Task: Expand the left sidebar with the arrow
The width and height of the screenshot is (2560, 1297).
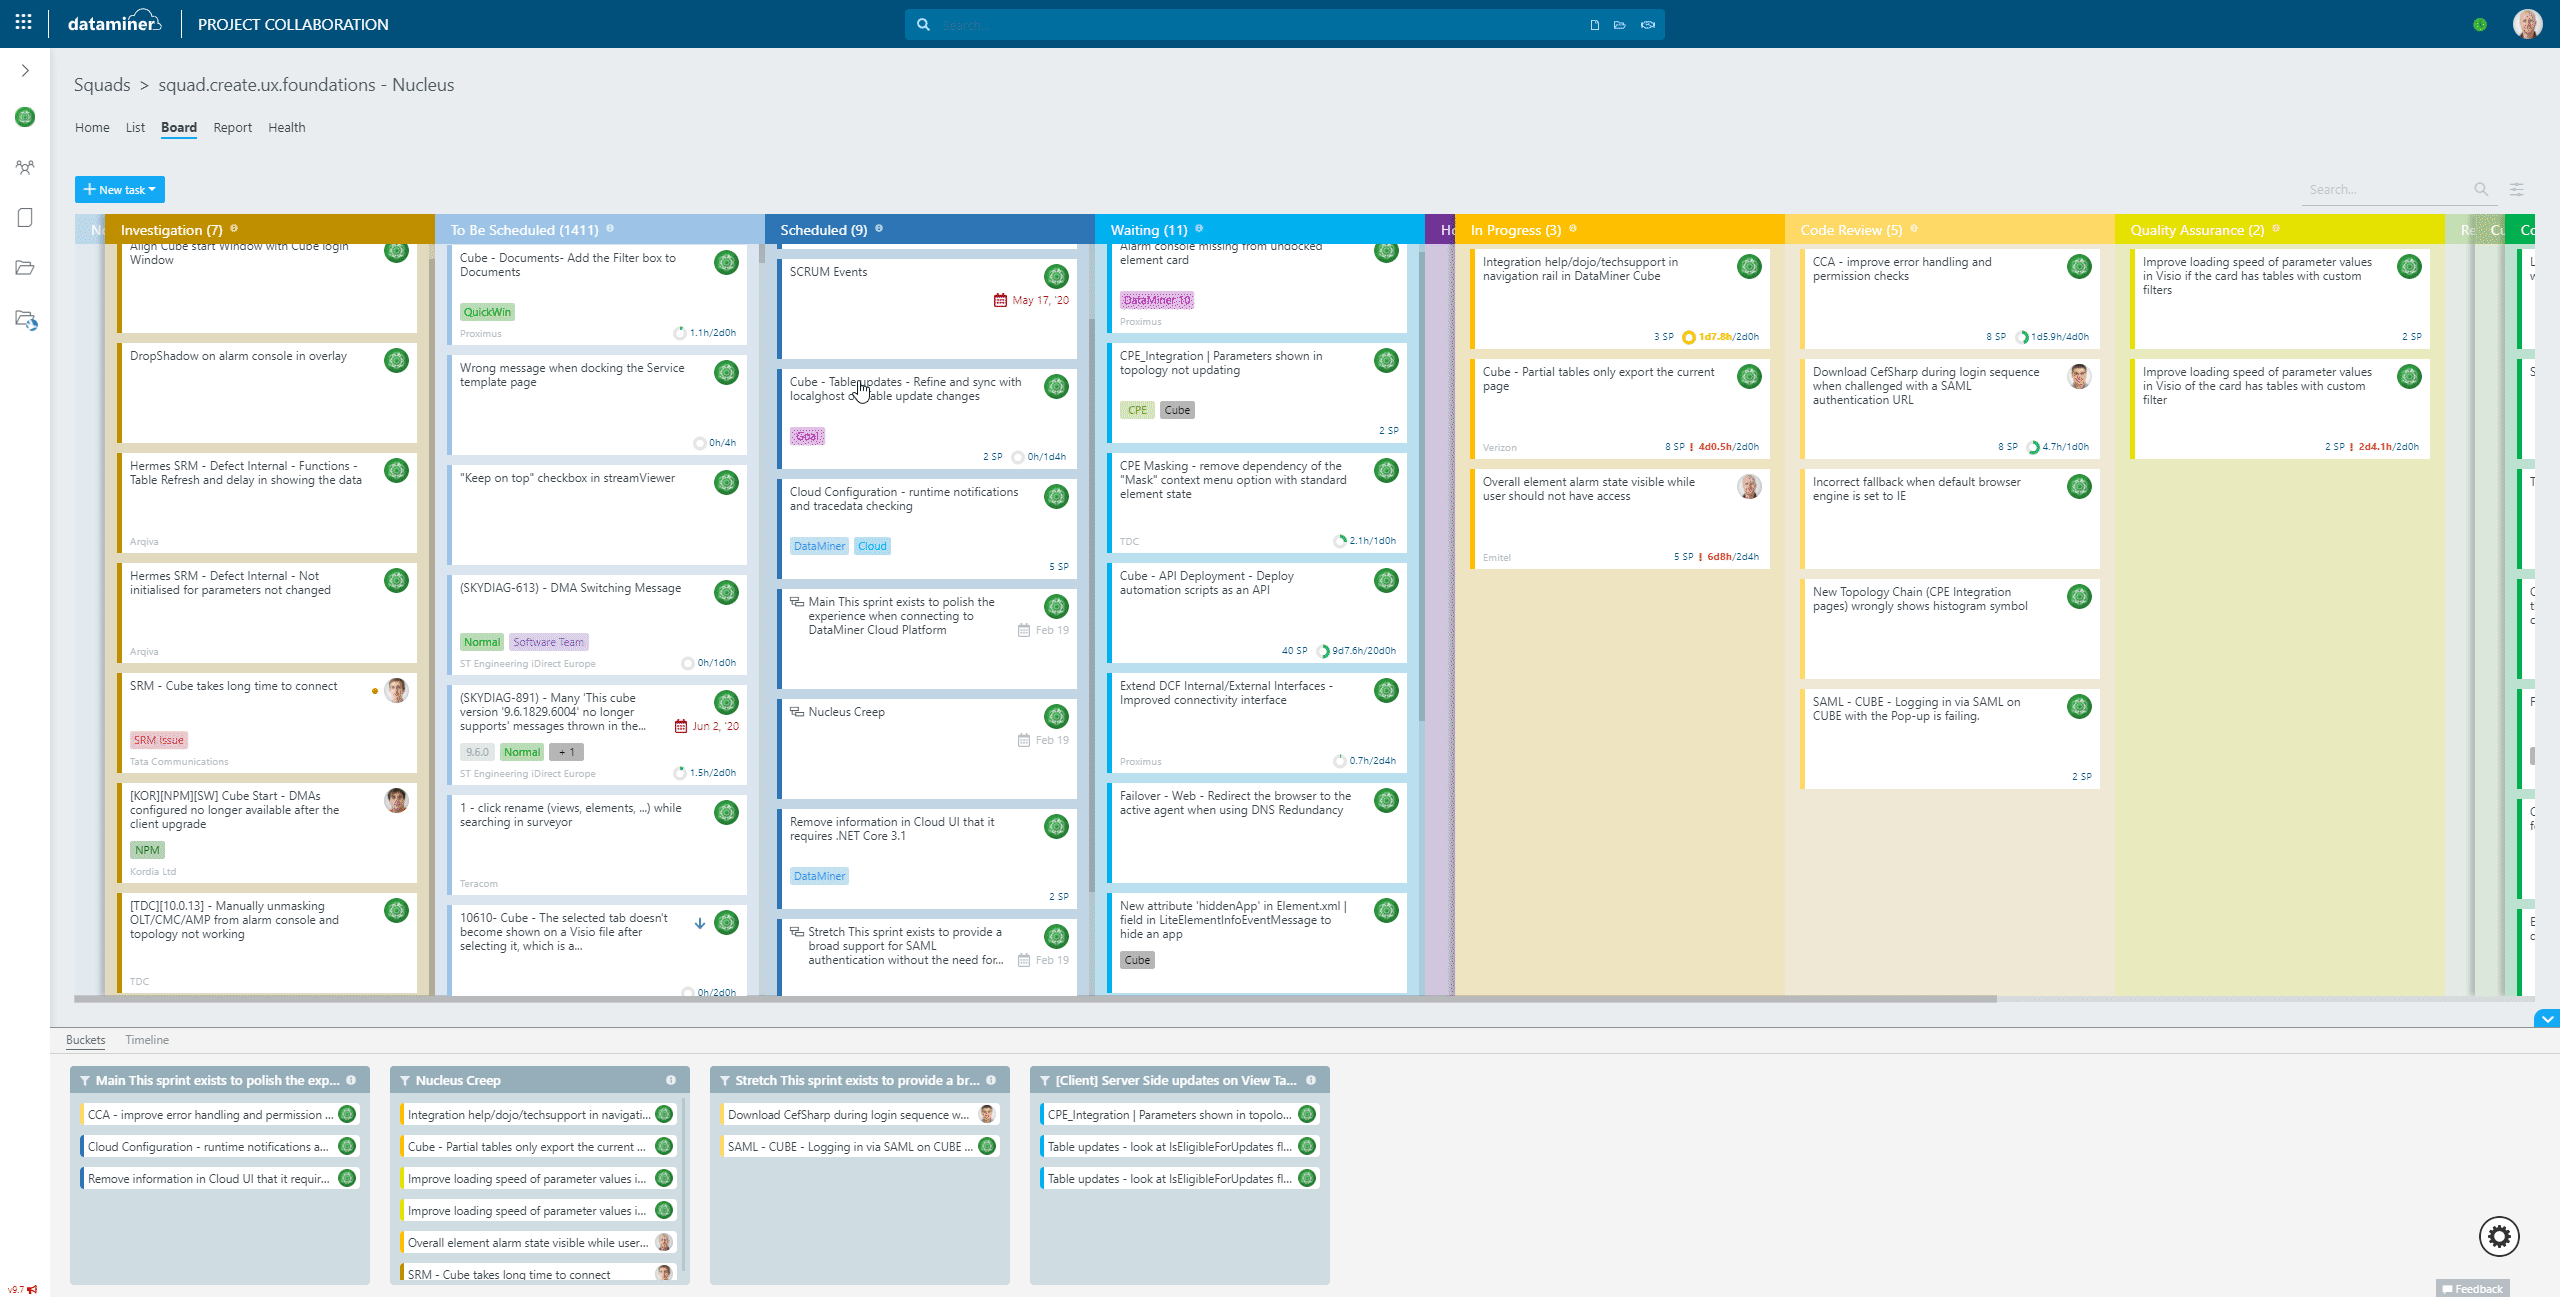Action: 25,71
